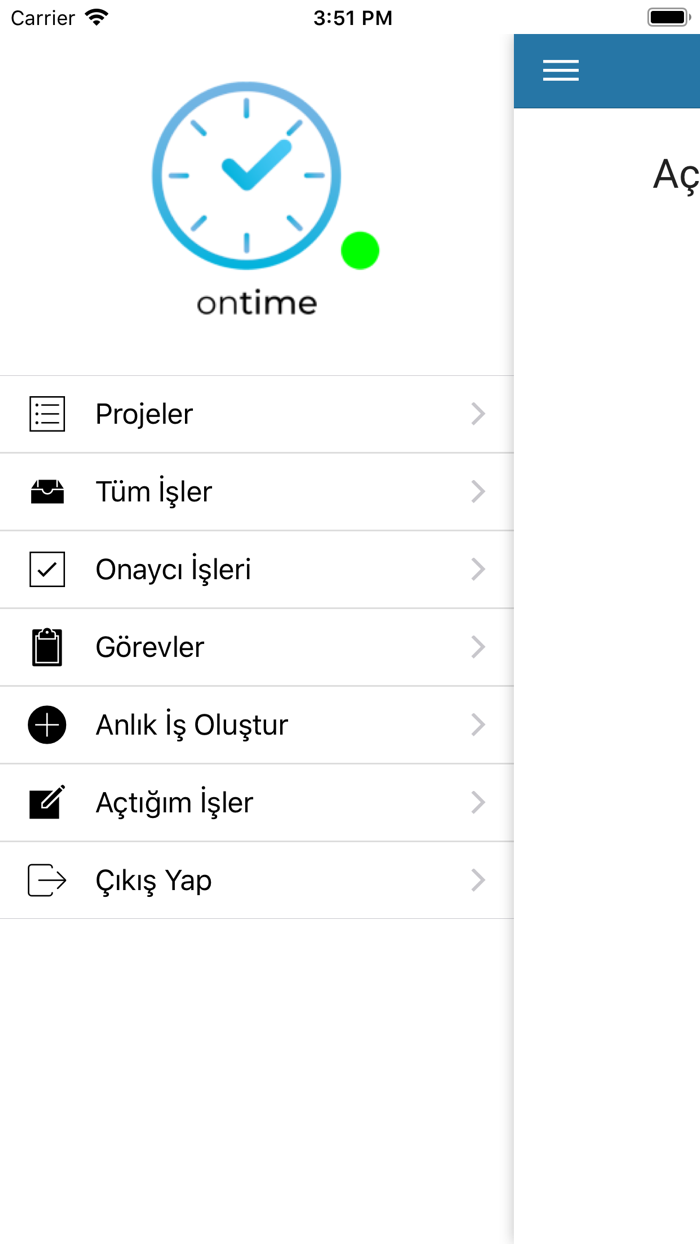Tap the Anlık İş Oluştur plus icon
The image size is (700, 1244).
click(47, 724)
